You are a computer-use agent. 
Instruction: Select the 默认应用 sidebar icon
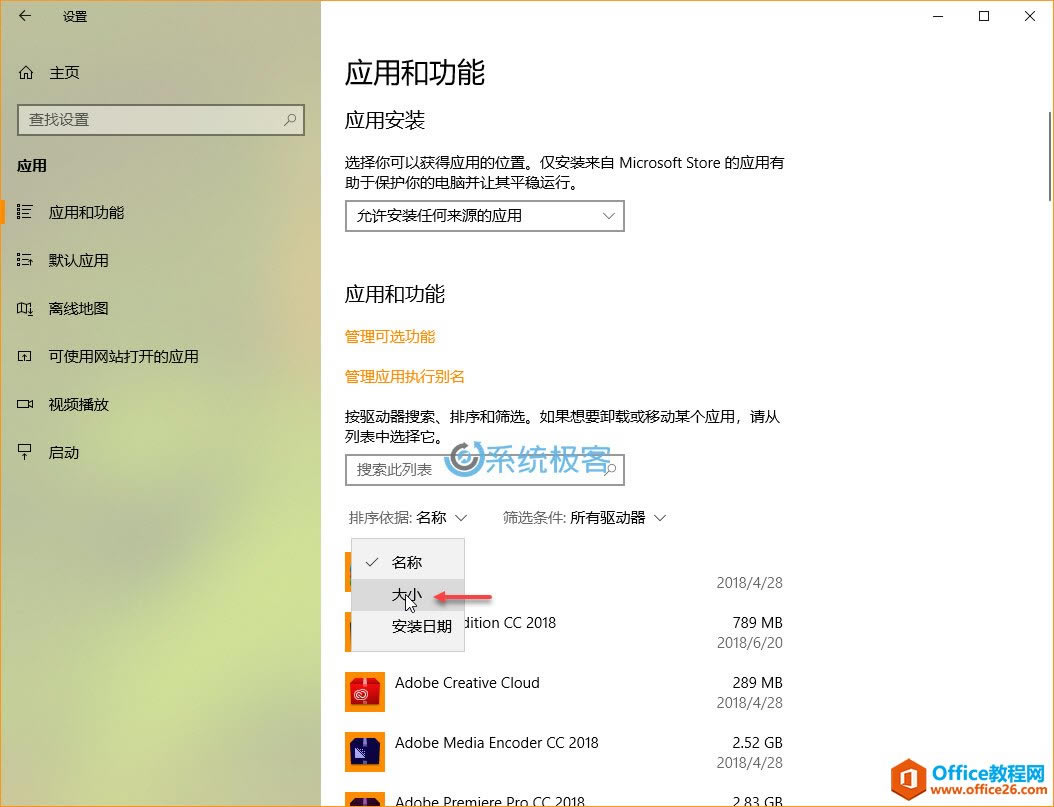click(25, 260)
